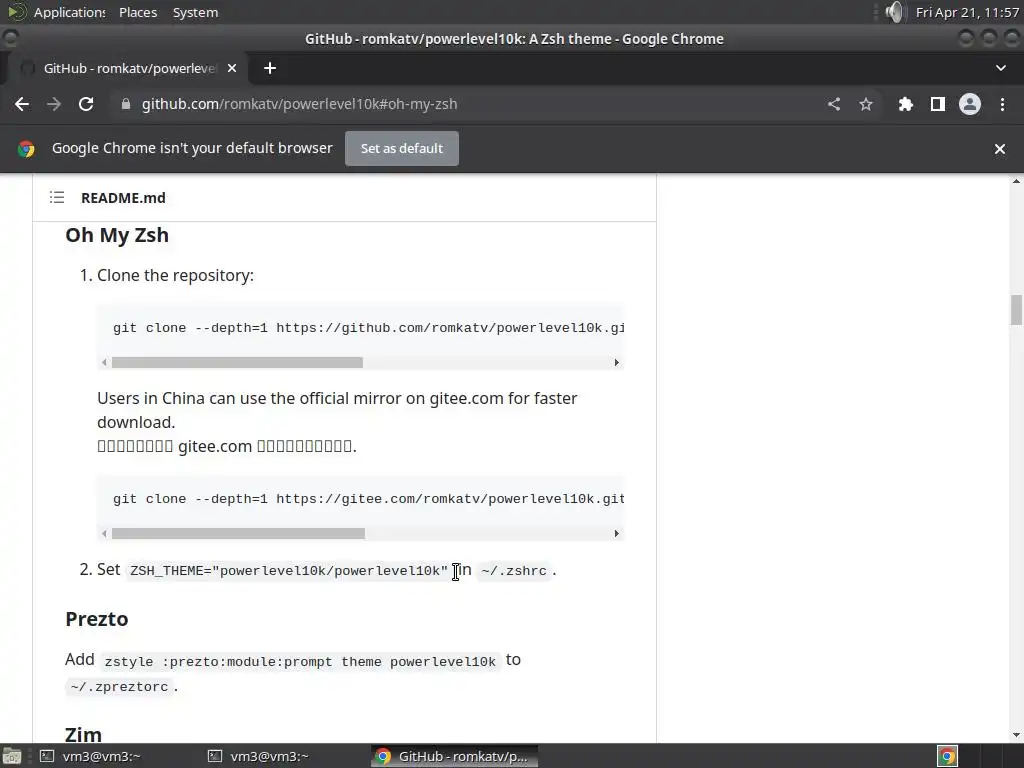Click the github git clone command text

click(368, 328)
